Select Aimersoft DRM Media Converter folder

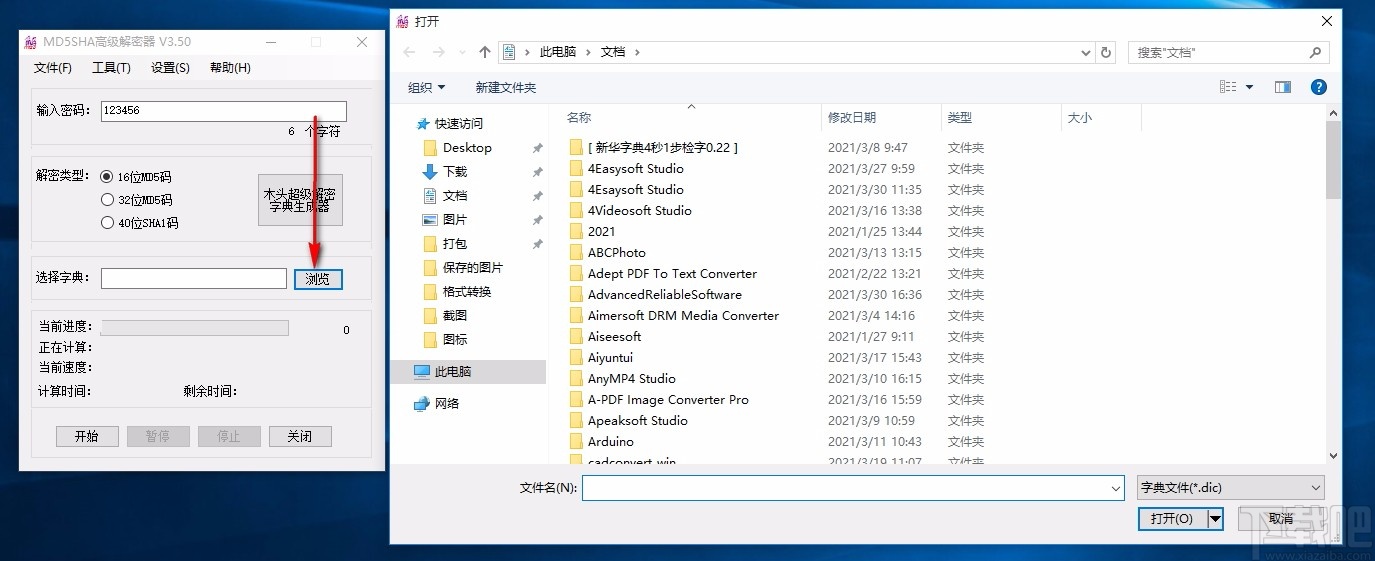tap(683, 316)
